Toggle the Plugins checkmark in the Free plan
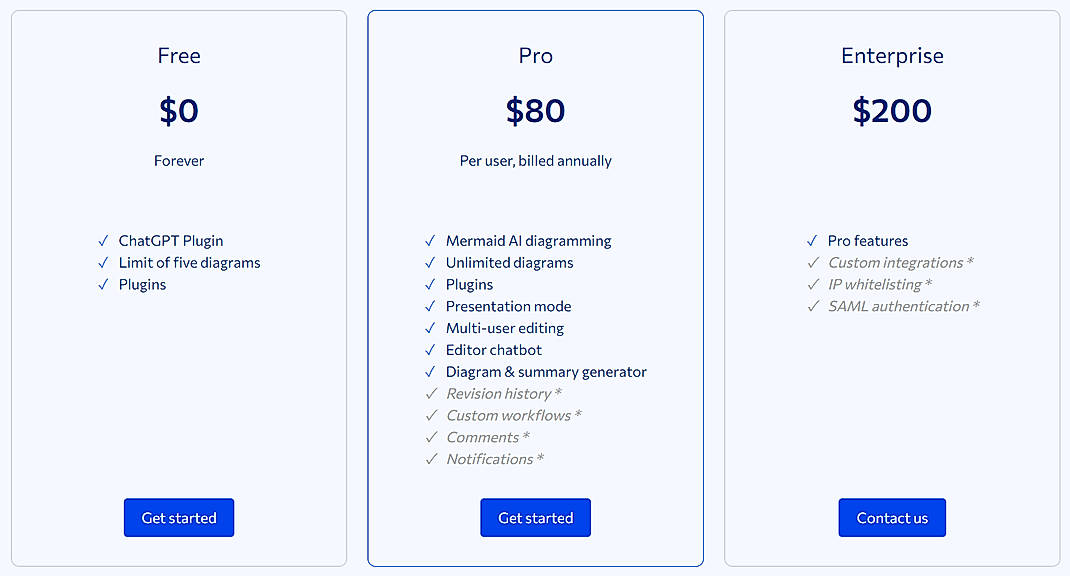This screenshot has height=576, width=1070. [x=103, y=284]
